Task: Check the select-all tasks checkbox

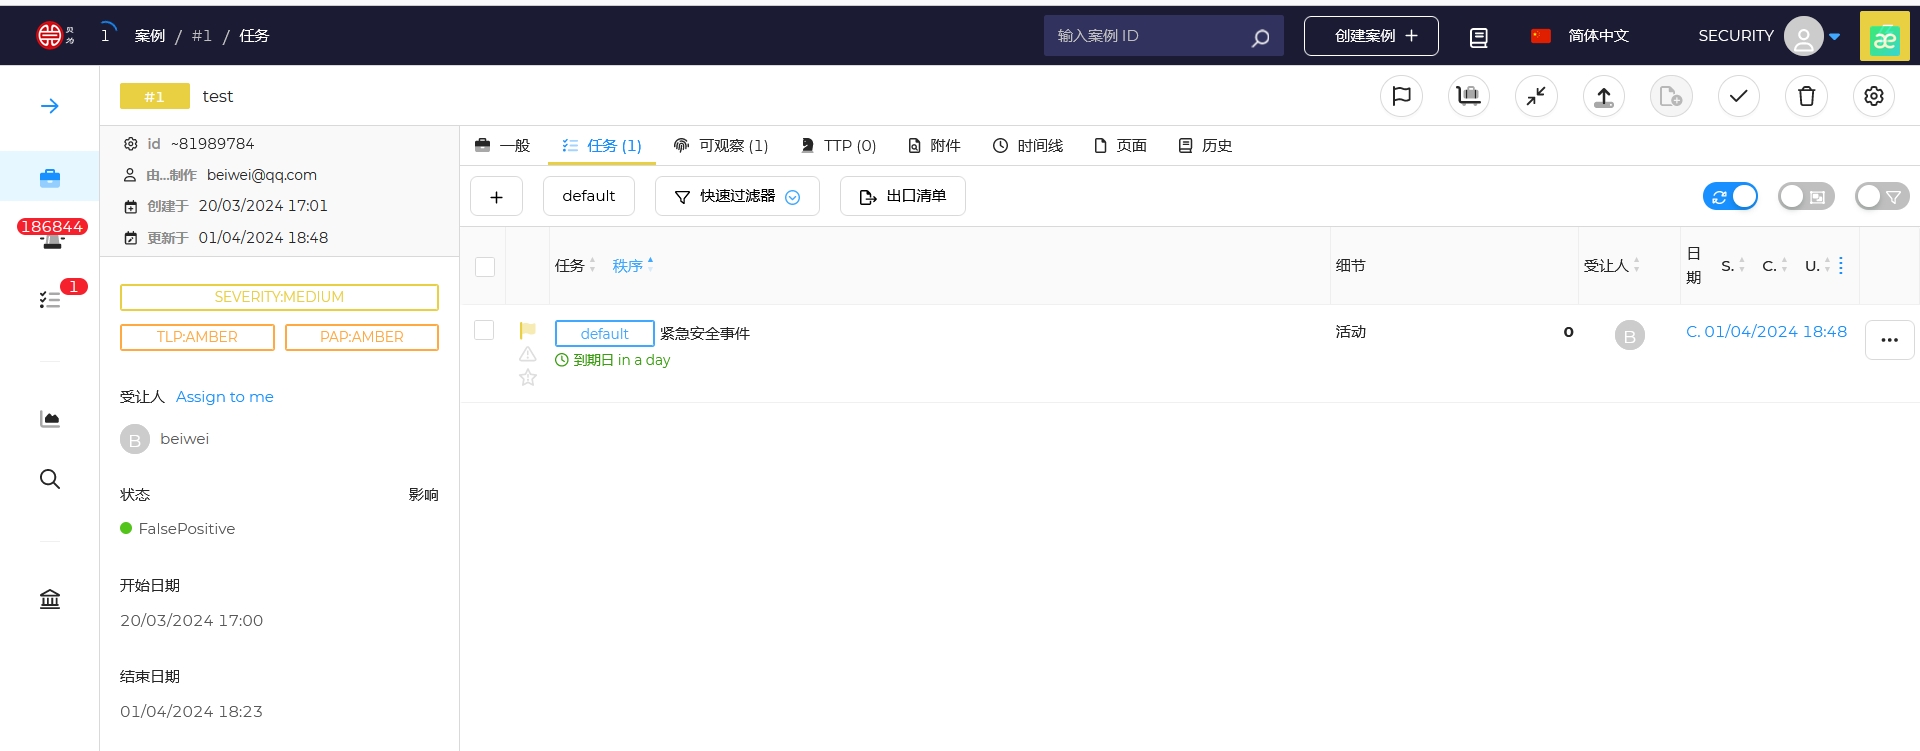Action: tap(485, 266)
